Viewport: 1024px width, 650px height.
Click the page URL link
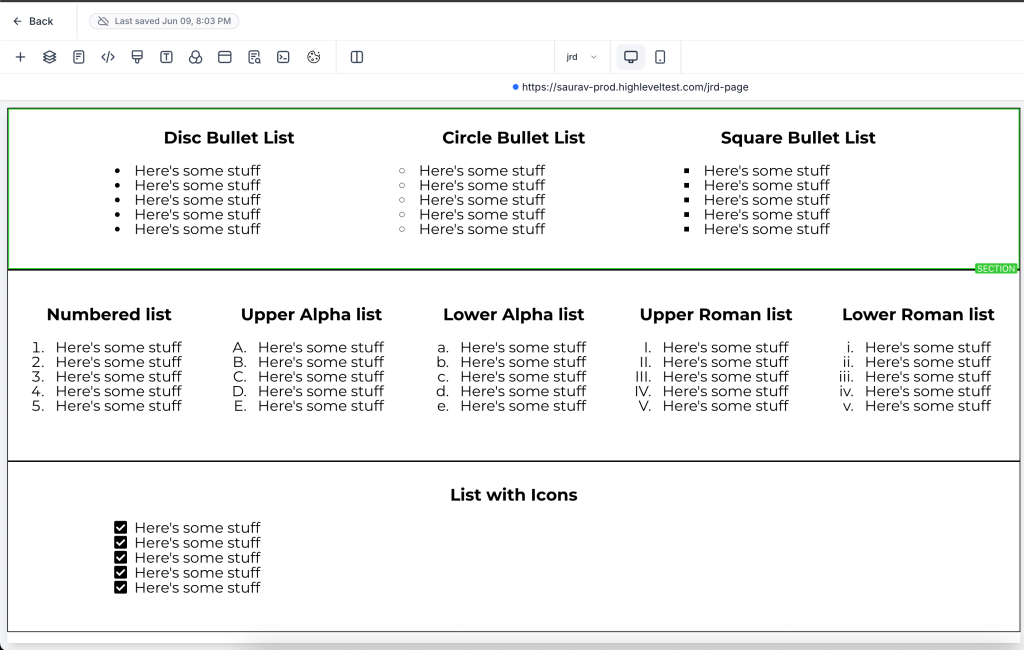pyautogui.click(x=635, y=87)
